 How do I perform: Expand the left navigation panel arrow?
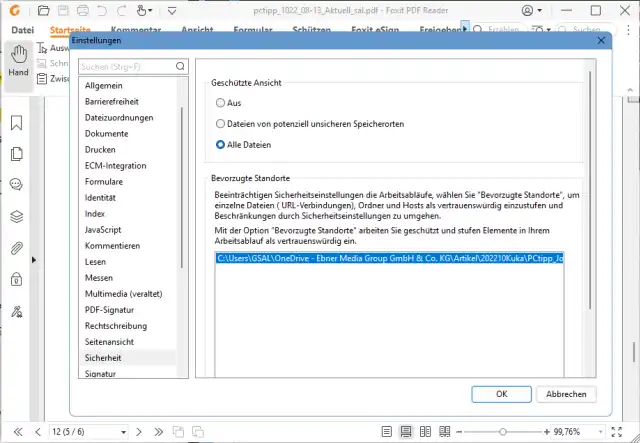pos(33,260)
